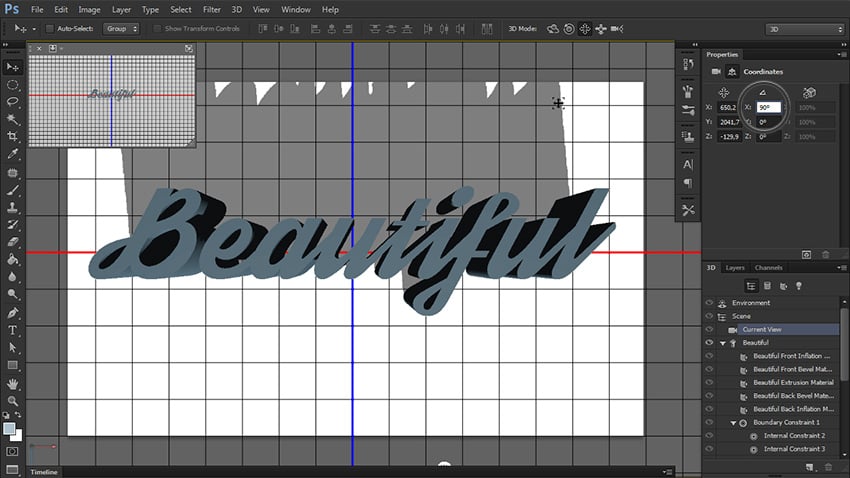Filter the 3D panel by materials
The width and height of the screenshot is (850, 478).
783,286
